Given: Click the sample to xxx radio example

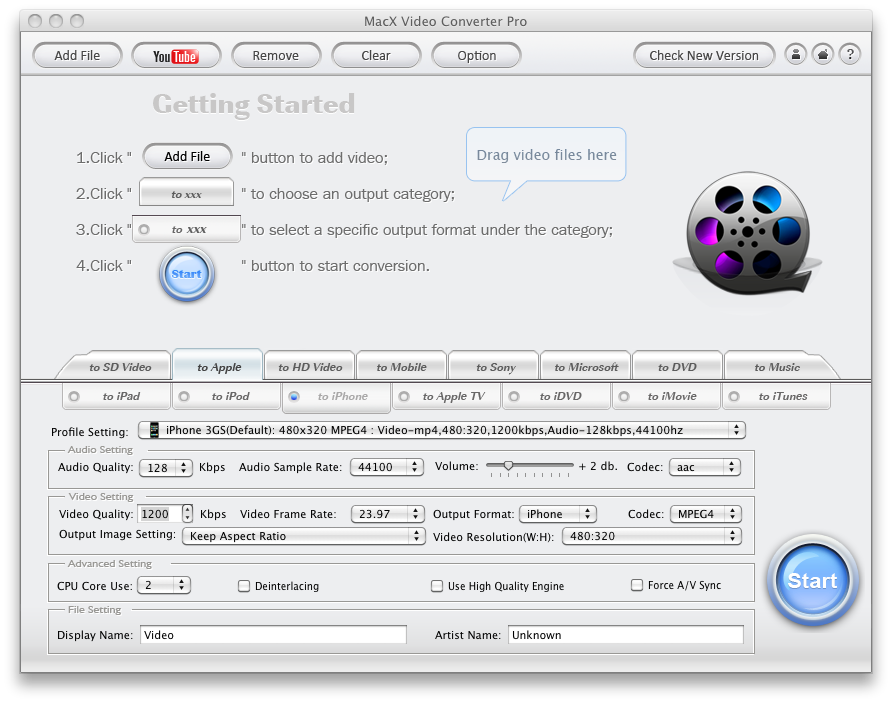Looking at the screenshot, I should point(187,229).
